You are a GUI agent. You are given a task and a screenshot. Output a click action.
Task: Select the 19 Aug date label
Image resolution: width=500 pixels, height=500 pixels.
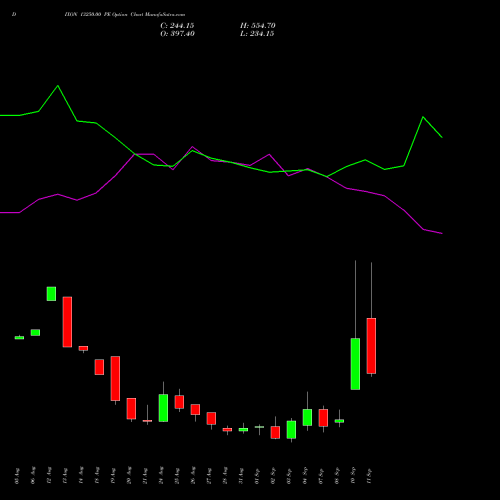click(x=113, y=476)
